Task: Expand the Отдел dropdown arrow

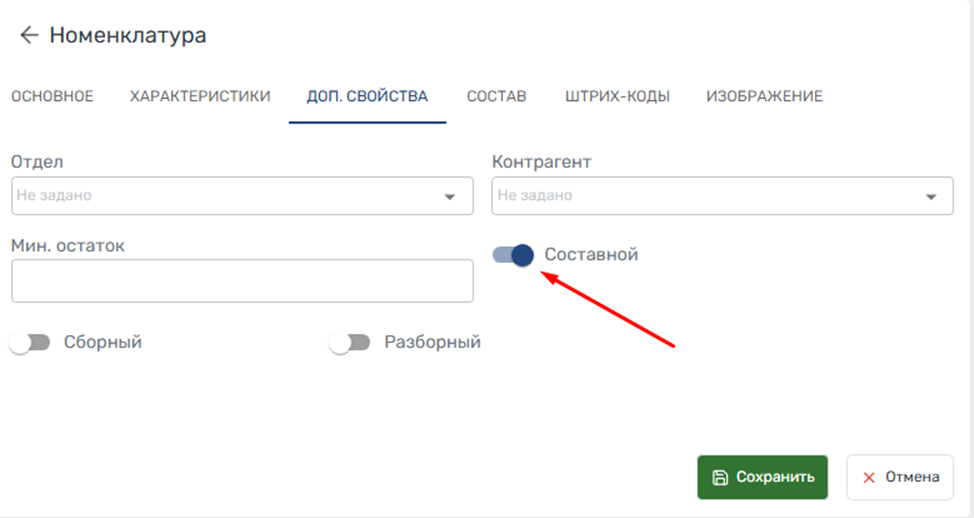Action: (449, 197)
